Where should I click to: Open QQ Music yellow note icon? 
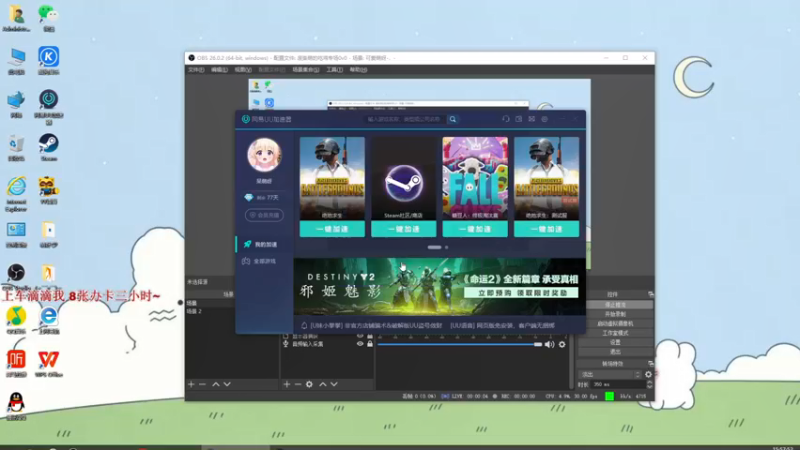point(16,320)
